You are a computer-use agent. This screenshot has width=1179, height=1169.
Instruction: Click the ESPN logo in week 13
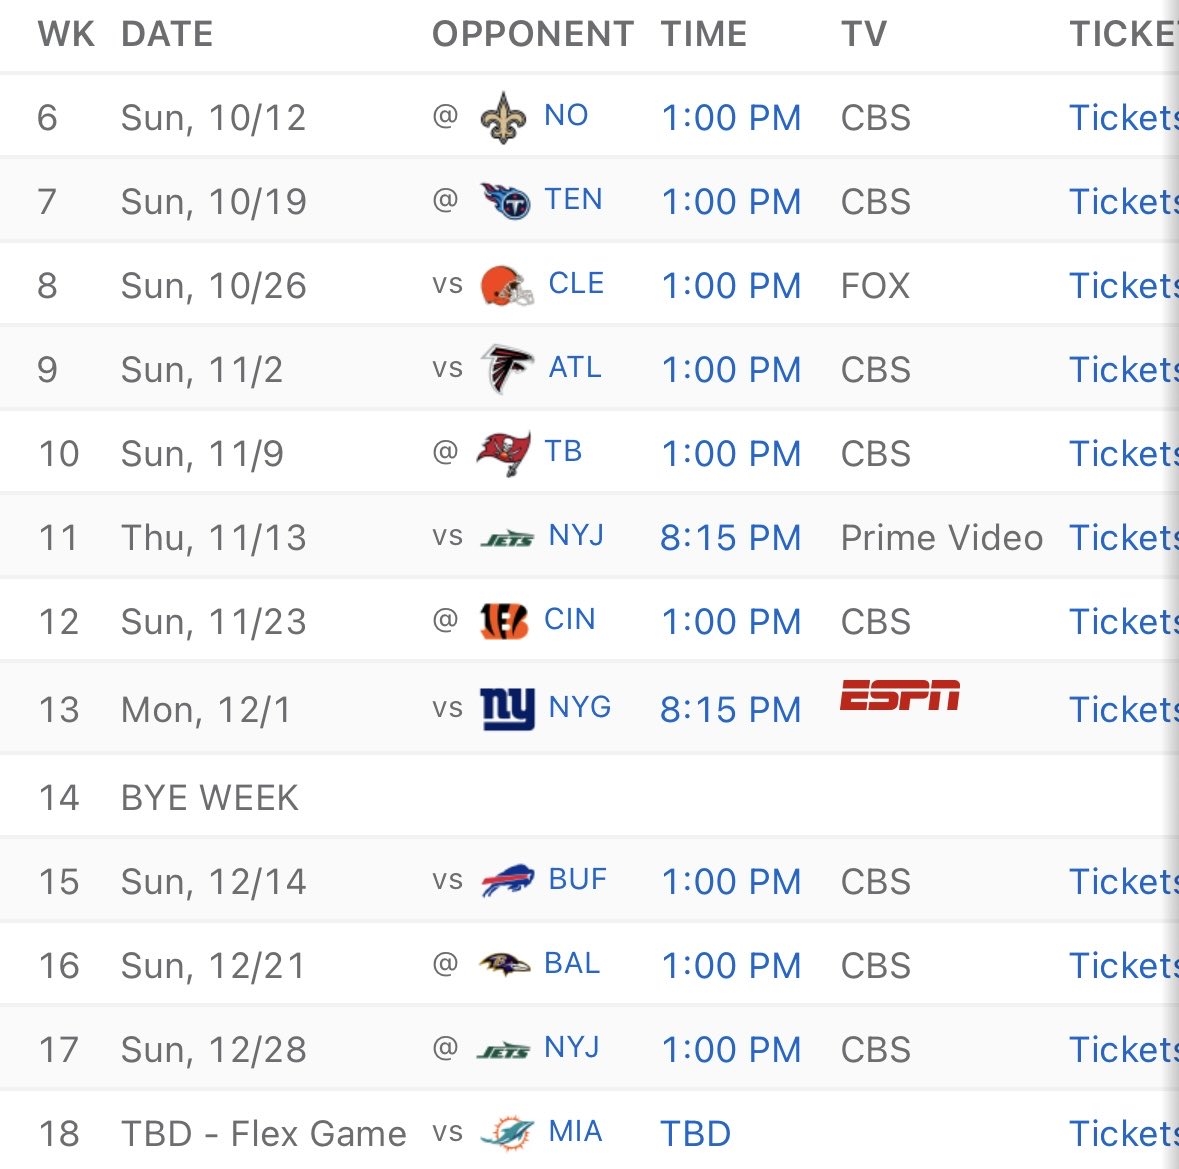coord(899,695)
